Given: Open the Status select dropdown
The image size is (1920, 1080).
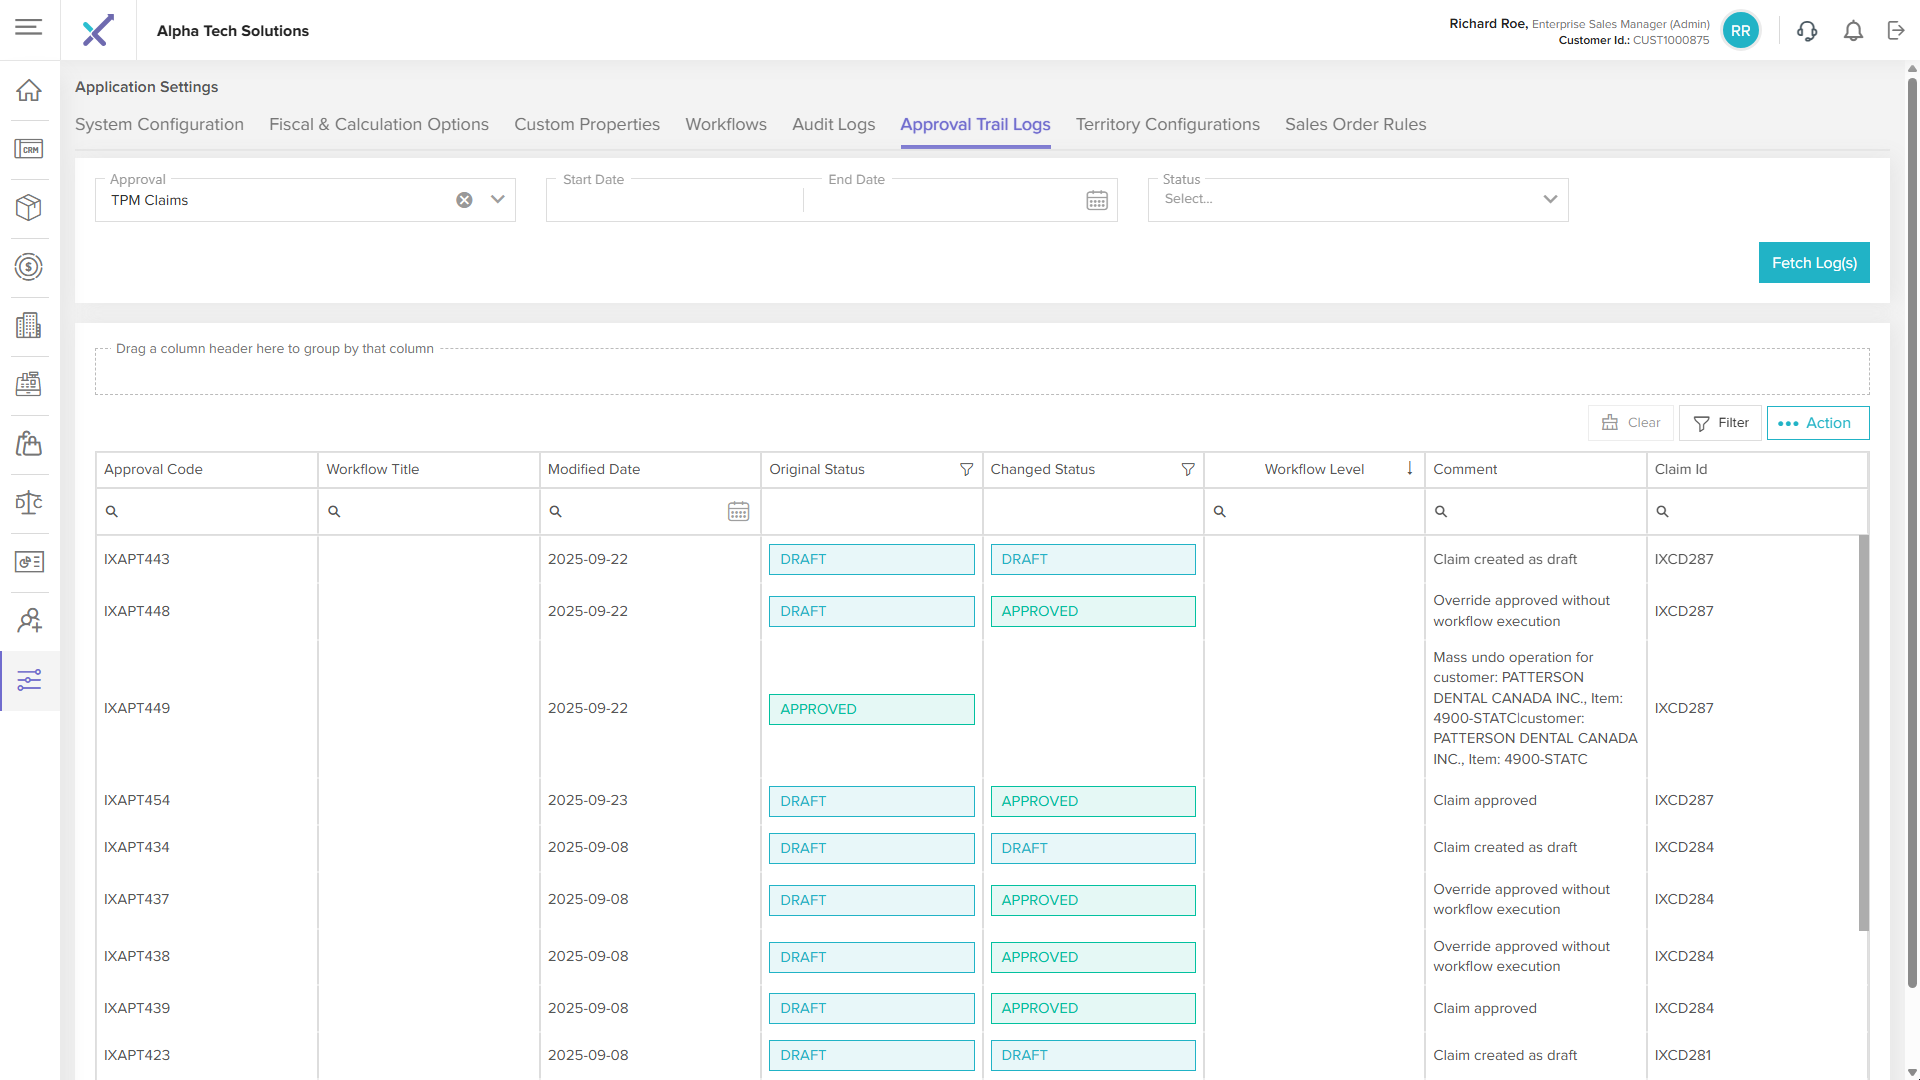Looking at the screenshot, I should [x=1550, y=199].
